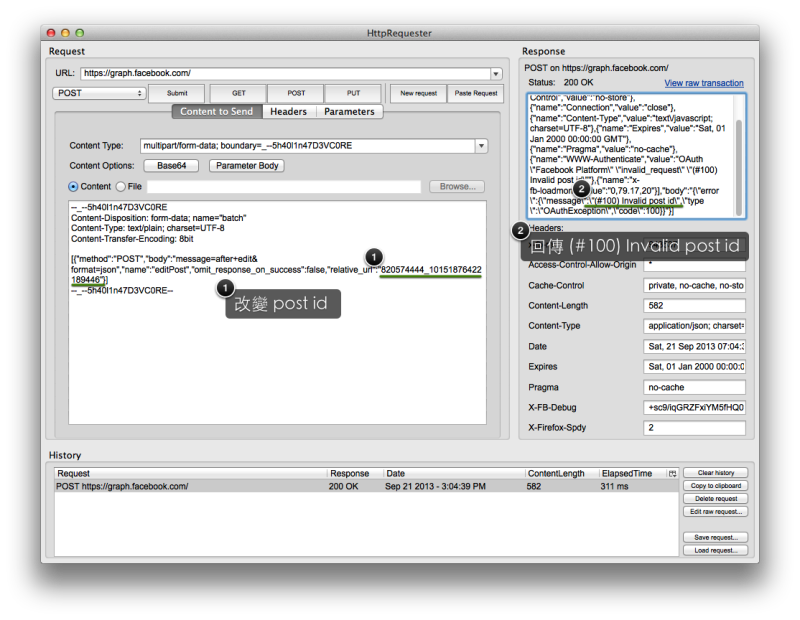Click the red window close button

point(51,33)
